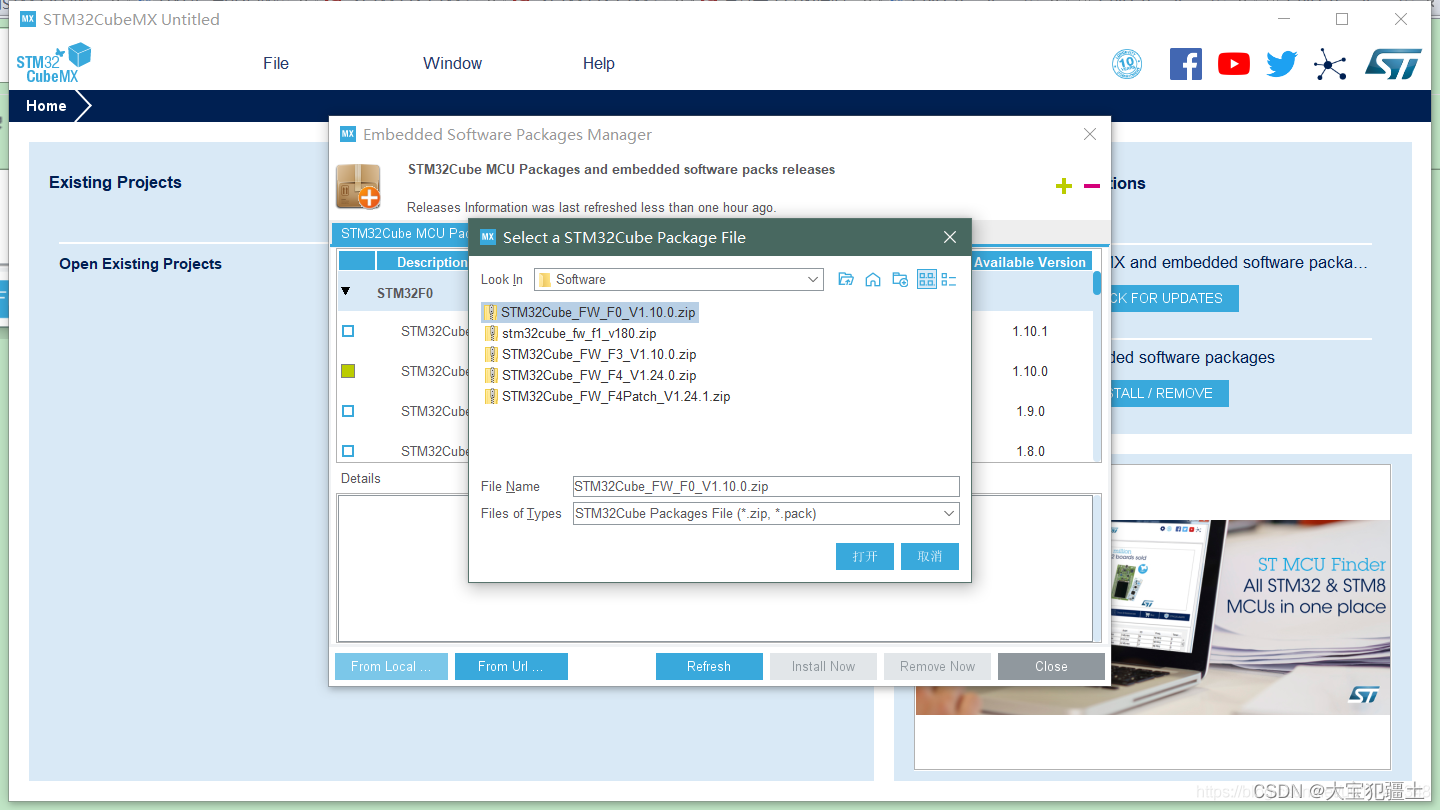Image resolution: width=1440 pixels, height=810 pixels.
Task: Toggle the installed 1.10.0 package checkbox
Action: pos(348,371)
